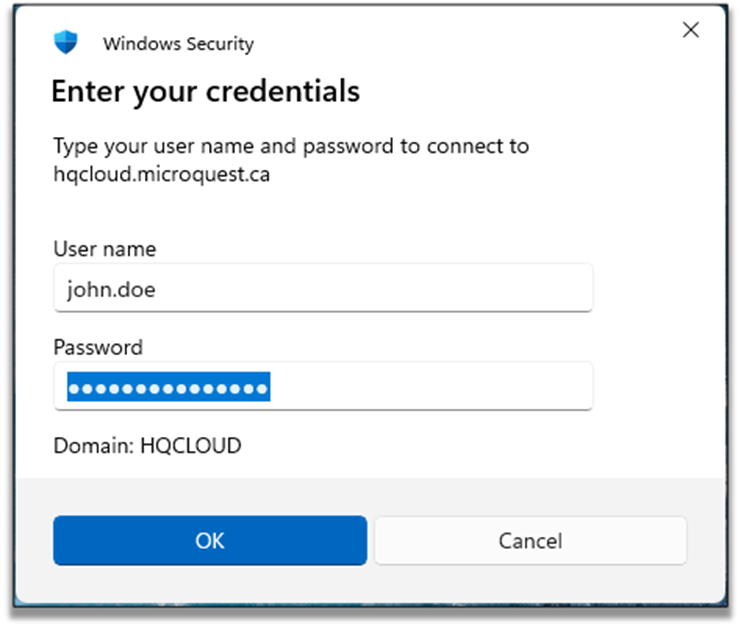Viewport: 741px width, 628px height.
Task: Cancel the credentials prompt
Action: tap(530, 541)
